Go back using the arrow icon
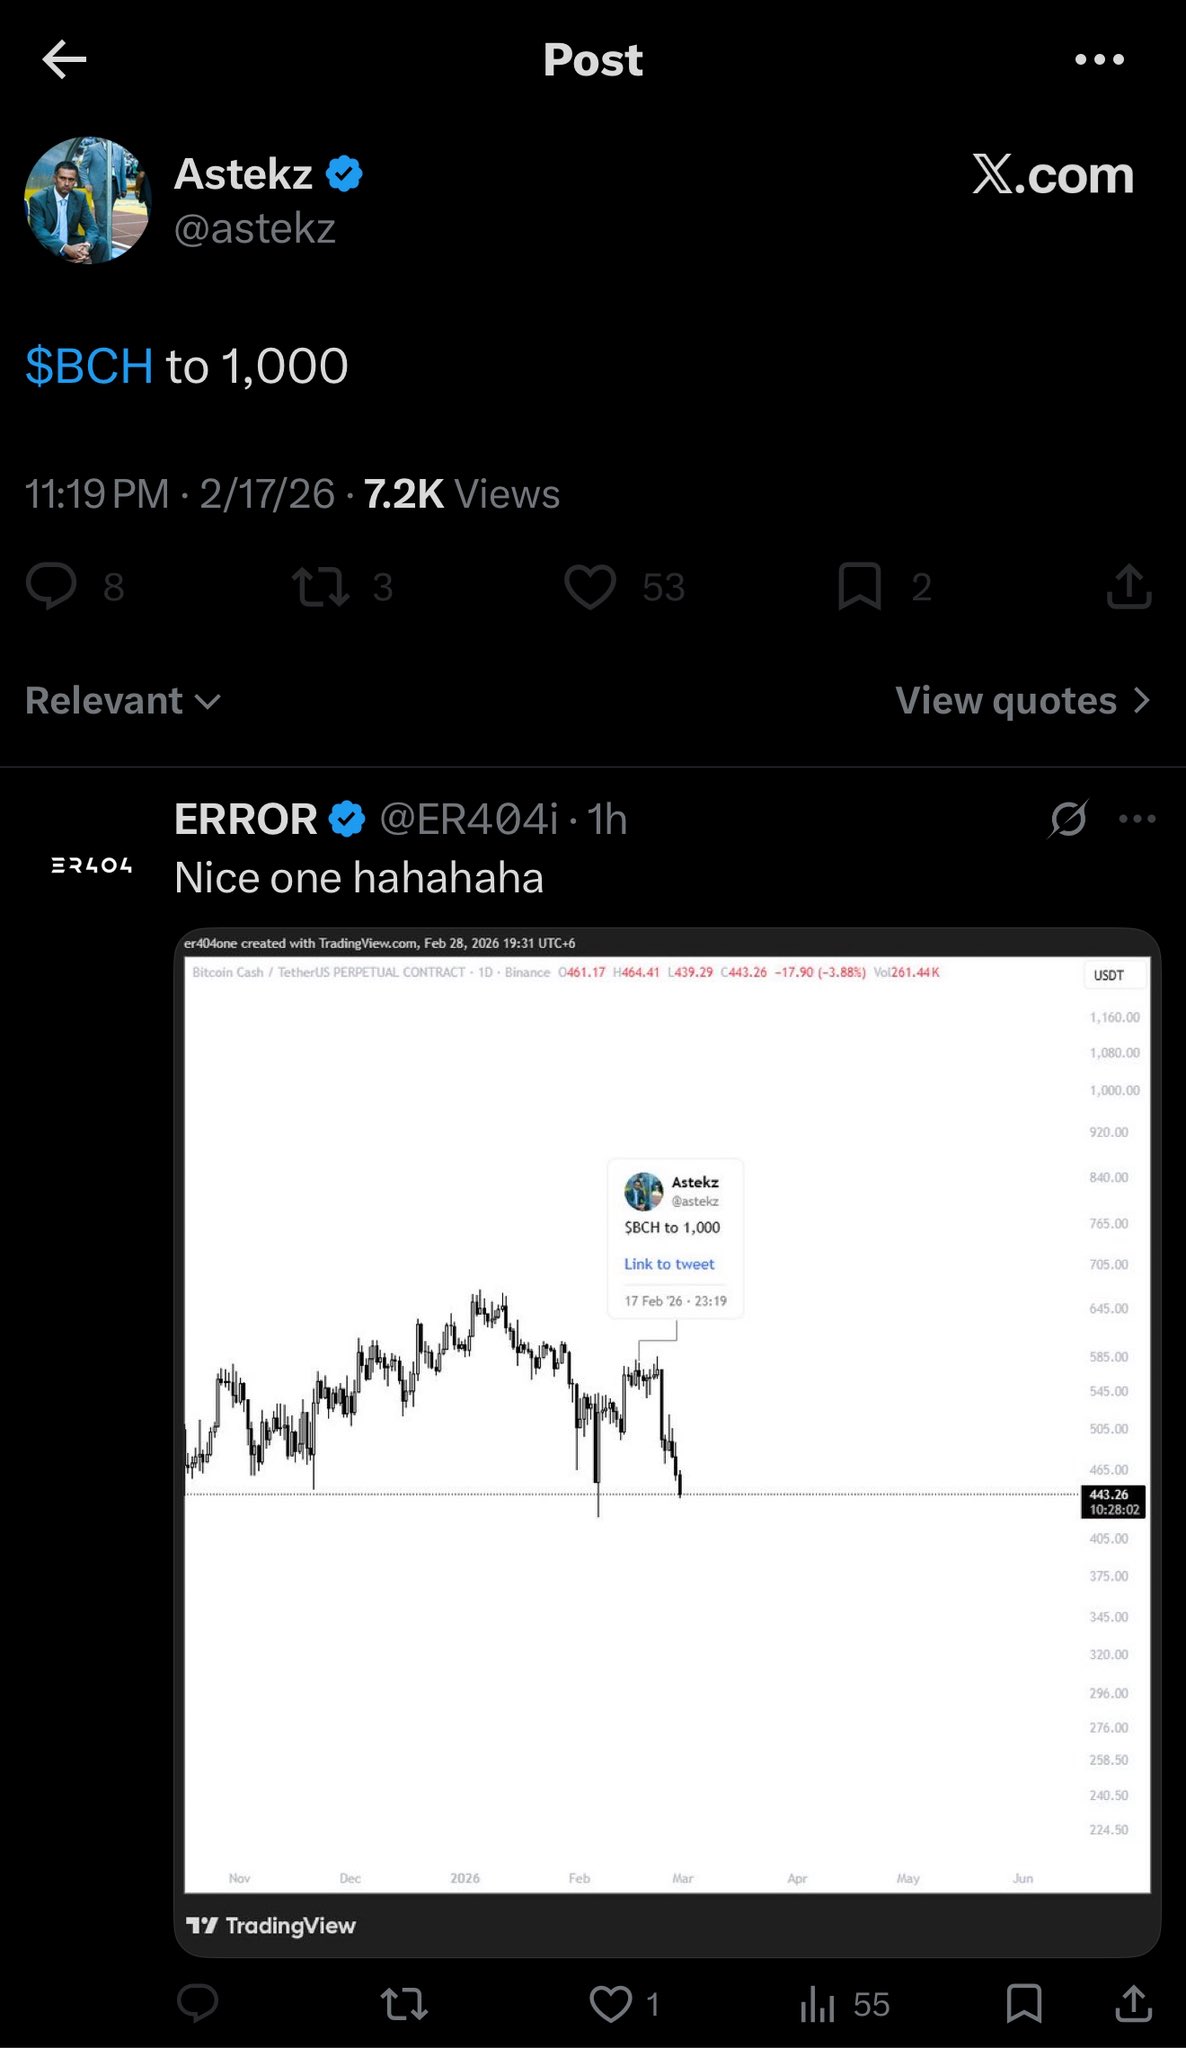Screen dimensions: 1186x2048 coord(65,60)
